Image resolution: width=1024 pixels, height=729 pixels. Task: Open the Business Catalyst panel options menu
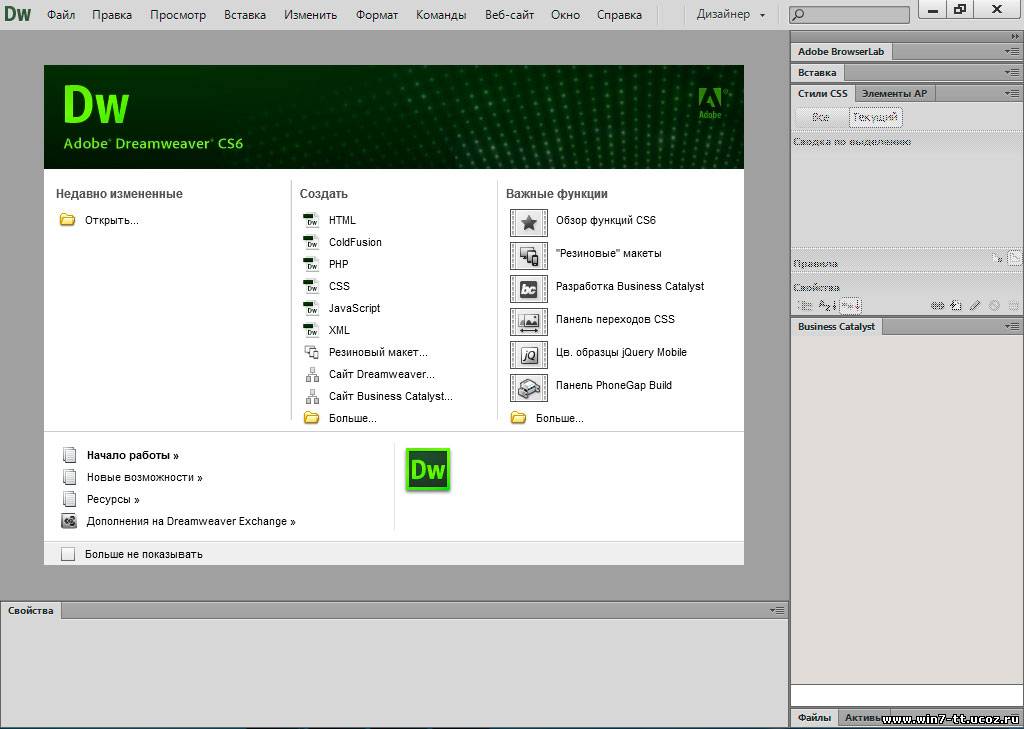click(x=1012, y=326)
